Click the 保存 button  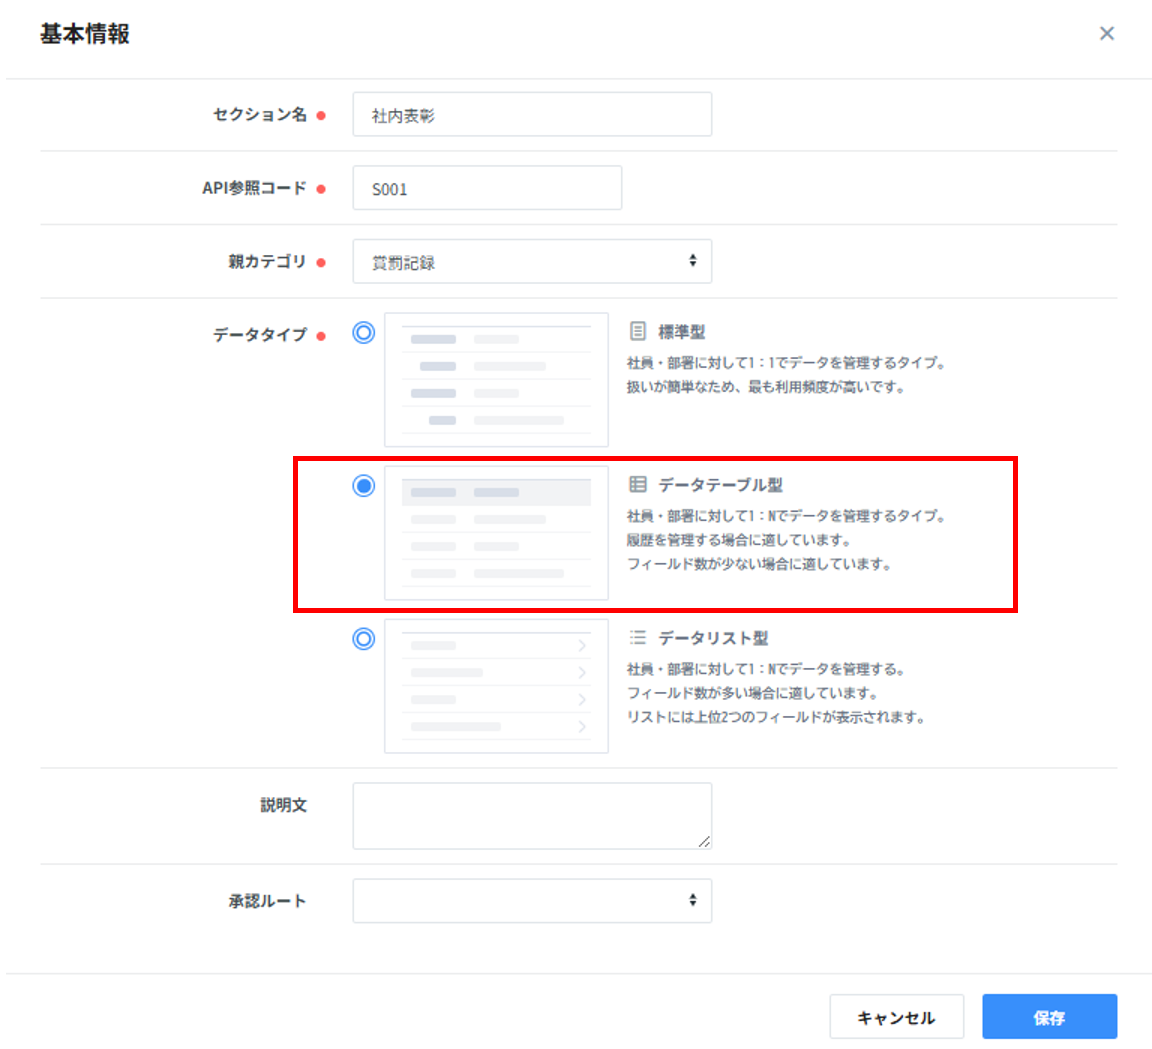(x=1049, y=1017)
